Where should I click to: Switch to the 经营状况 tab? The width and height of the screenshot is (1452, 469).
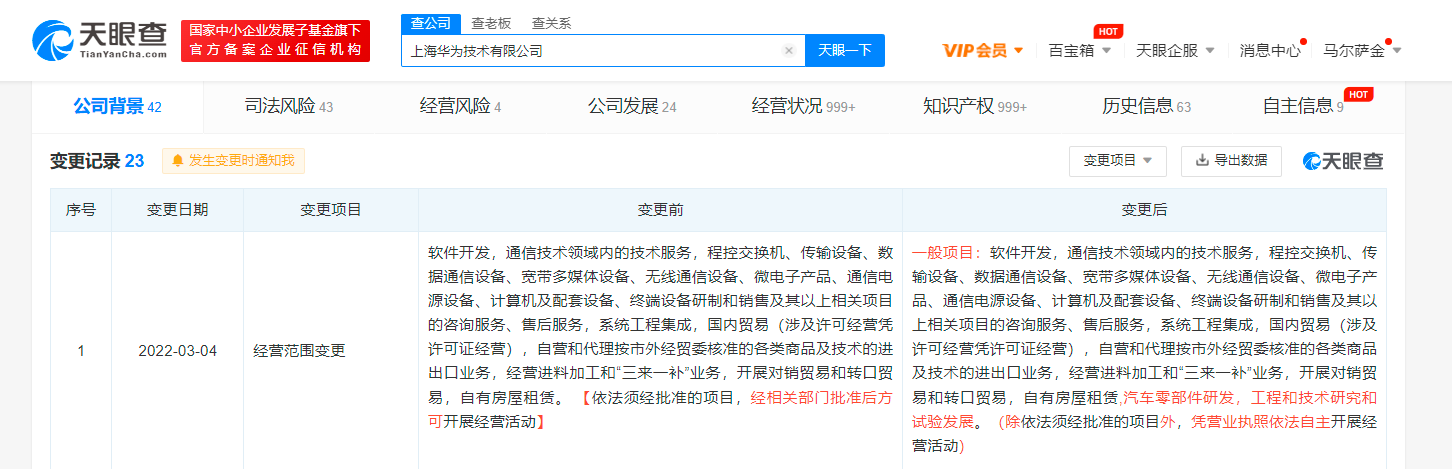pyautogui.click(x=803, y=106)
